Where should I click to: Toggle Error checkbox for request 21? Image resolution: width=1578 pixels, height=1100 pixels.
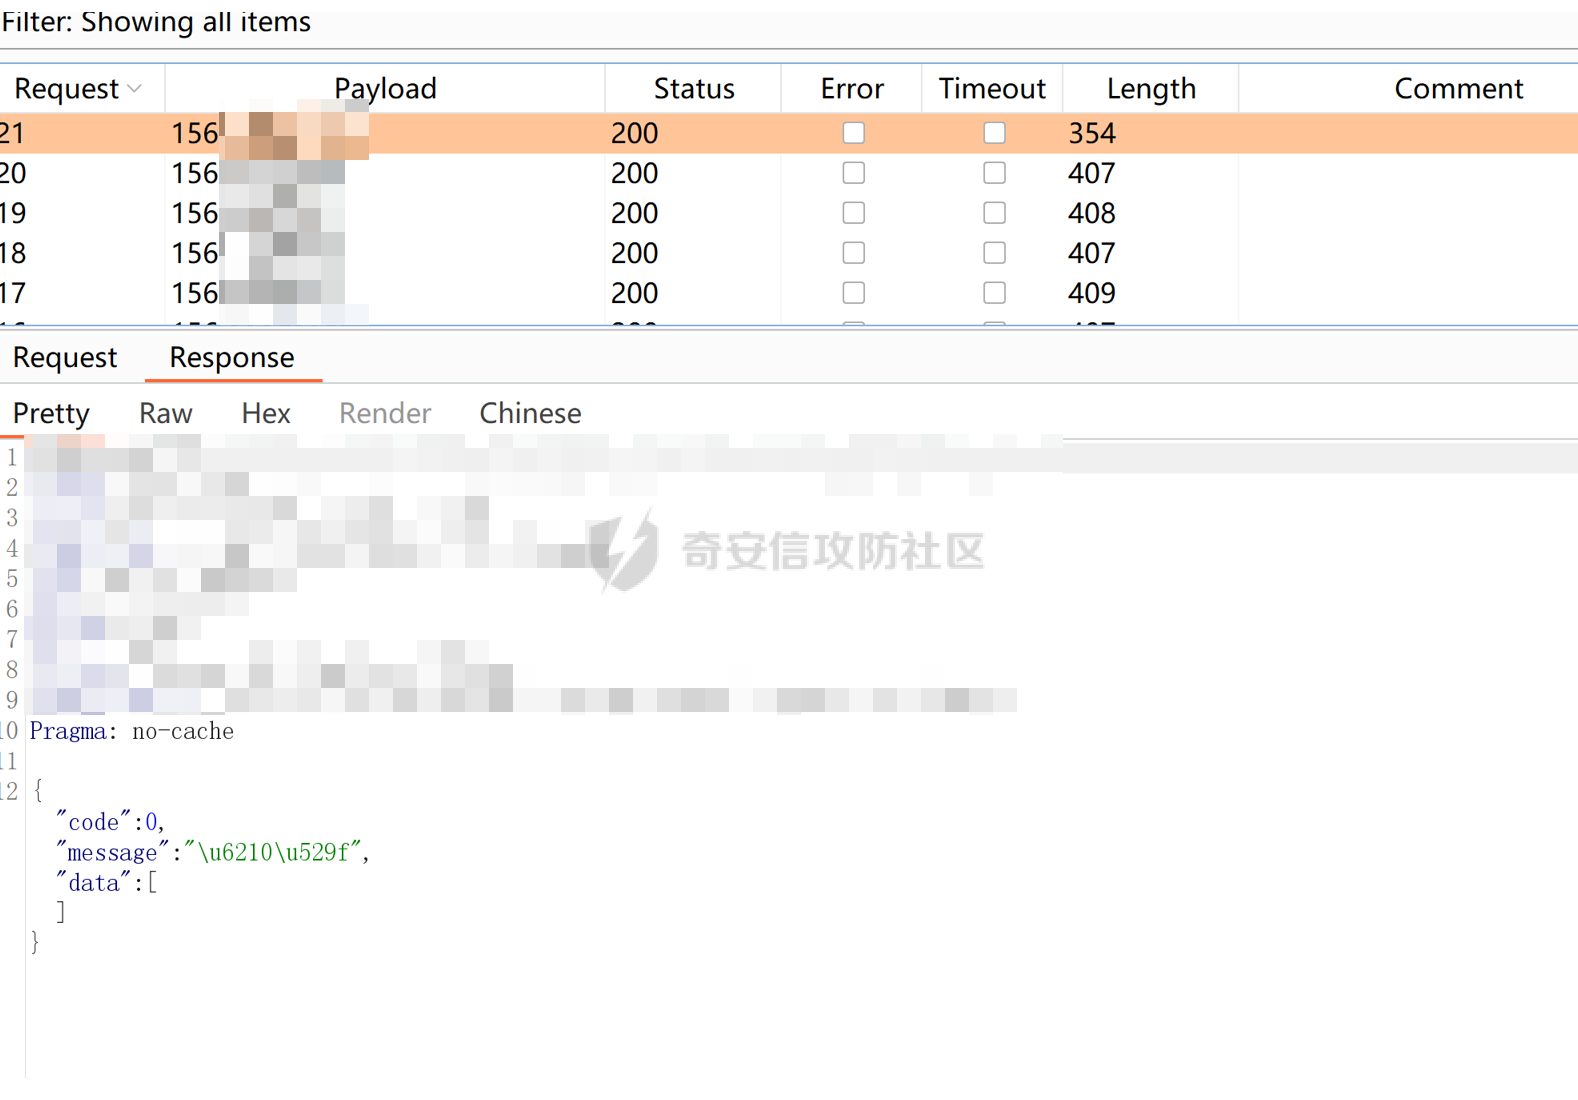(x=853, y=133)
